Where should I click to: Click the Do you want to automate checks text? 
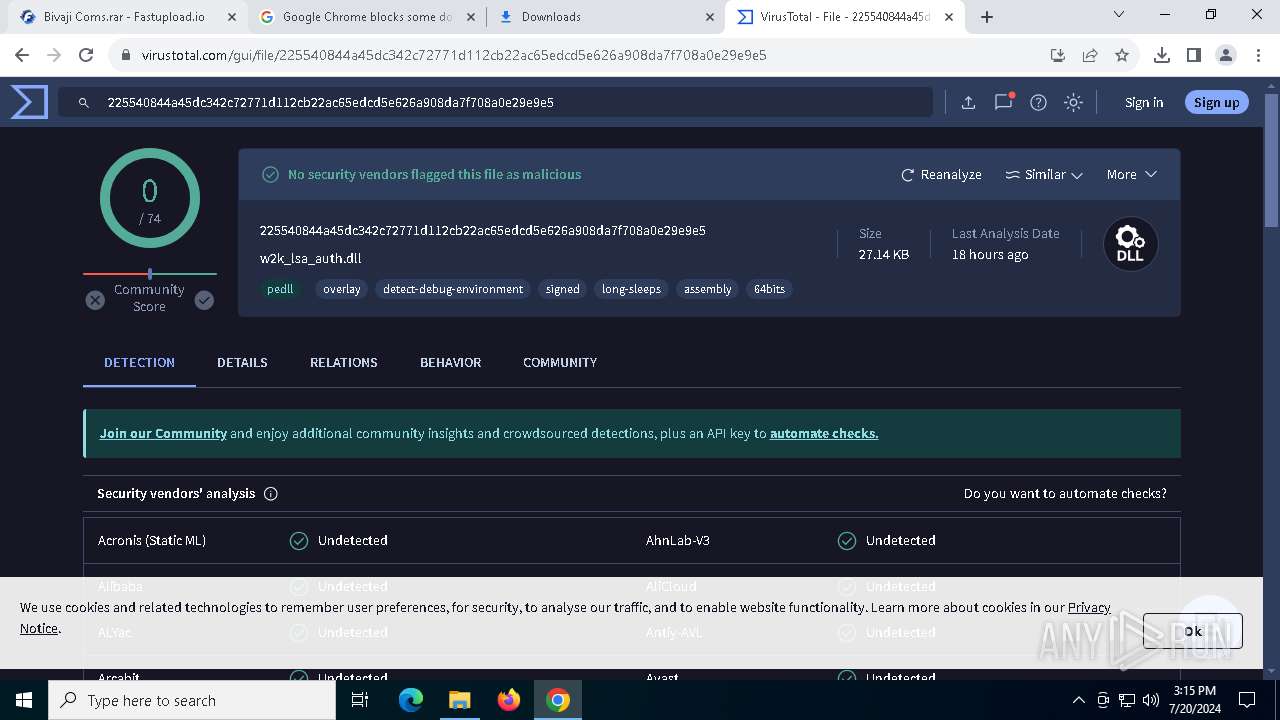click(x=1065, y=494)
